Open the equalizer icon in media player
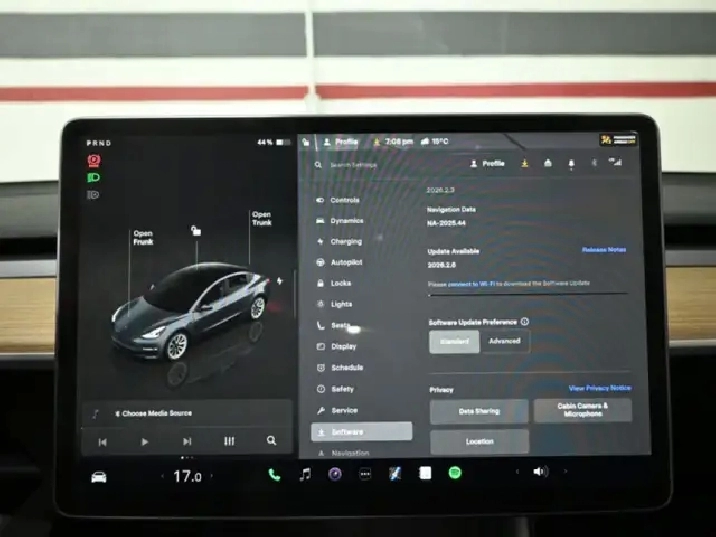This screenshot has height=537, width=716. 229,440
